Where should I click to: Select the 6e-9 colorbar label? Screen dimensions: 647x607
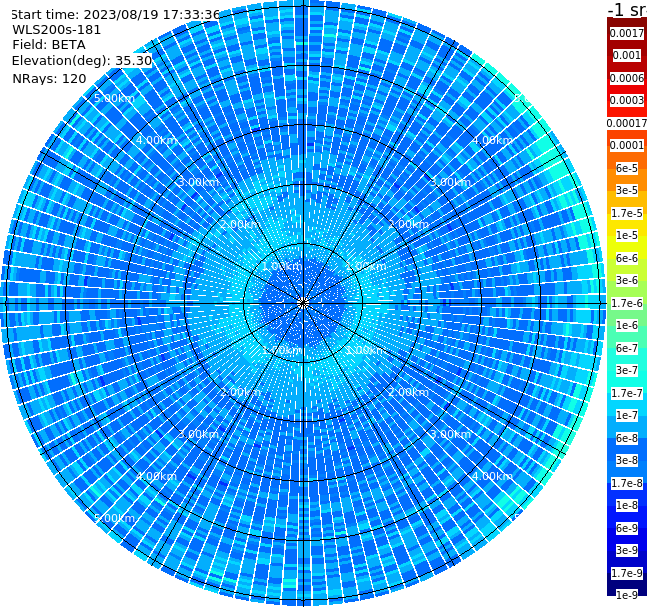[x=627, y=528]
